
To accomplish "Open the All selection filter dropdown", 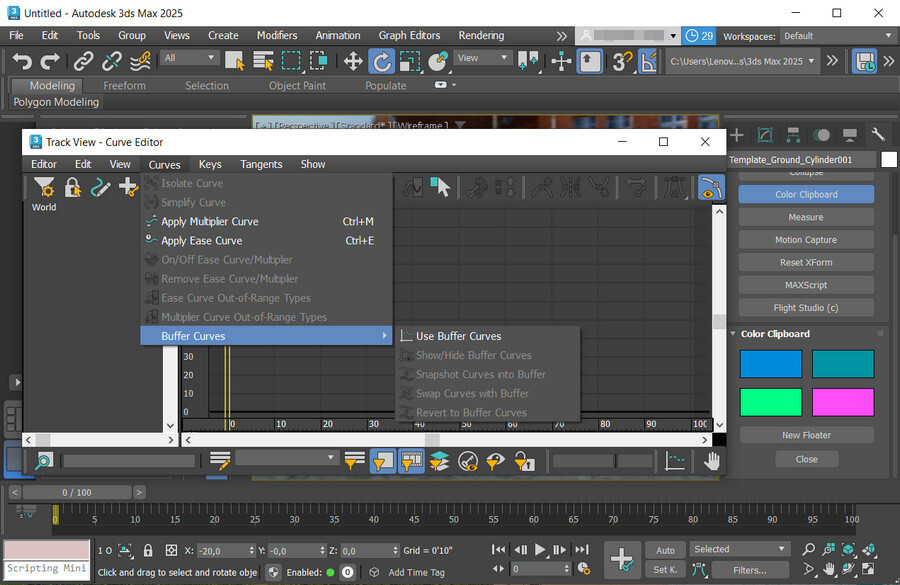I will point(189,57).
